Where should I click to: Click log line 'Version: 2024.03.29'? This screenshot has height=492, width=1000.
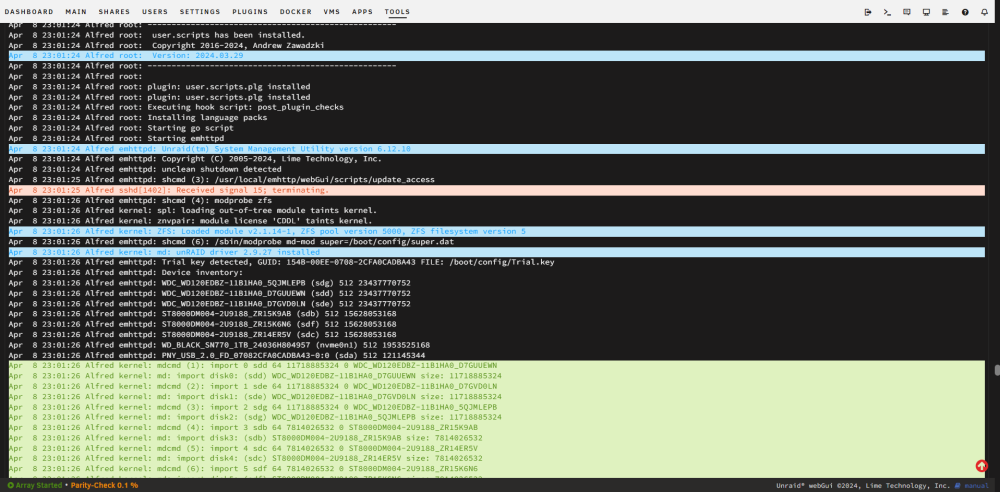497,56
